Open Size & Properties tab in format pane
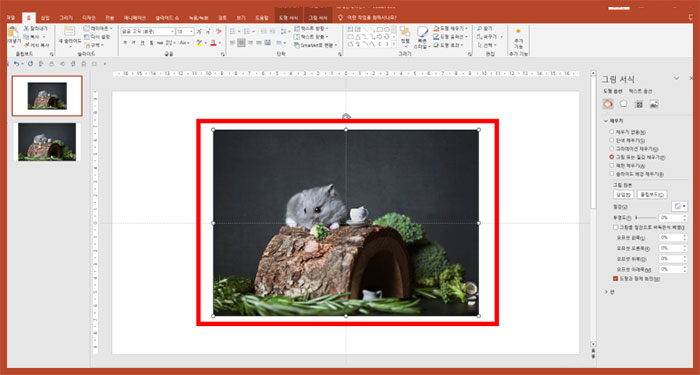This screenshot has width=700, height=375. click(639, 104)
